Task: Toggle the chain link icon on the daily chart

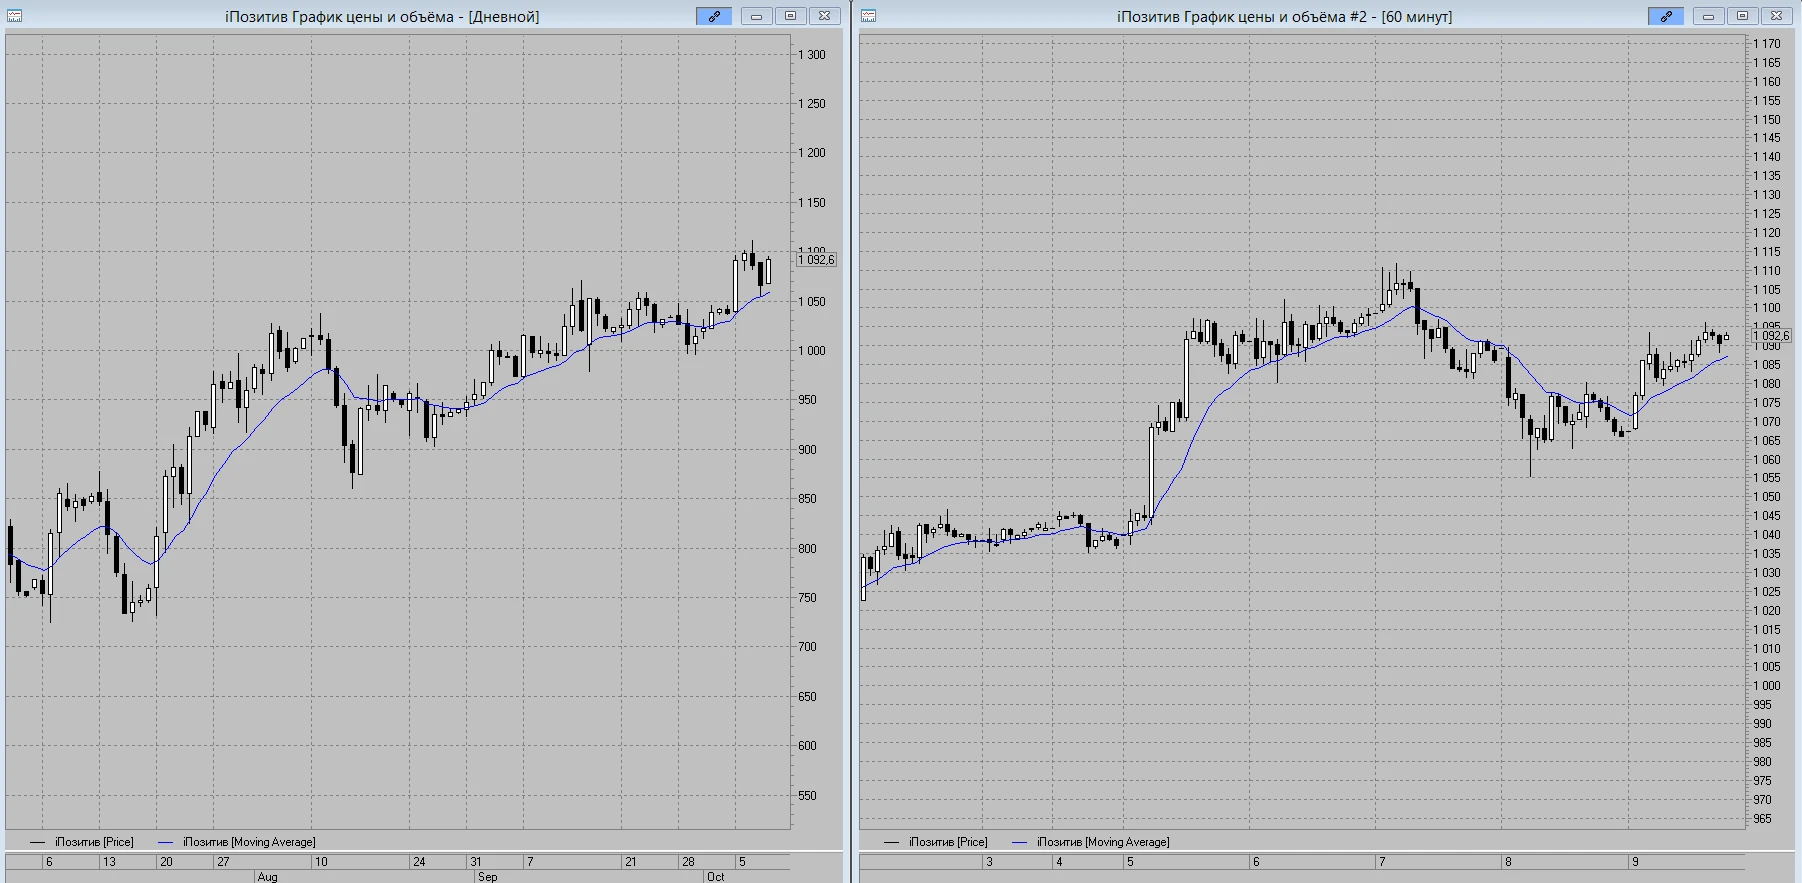Action: [714, 16]
